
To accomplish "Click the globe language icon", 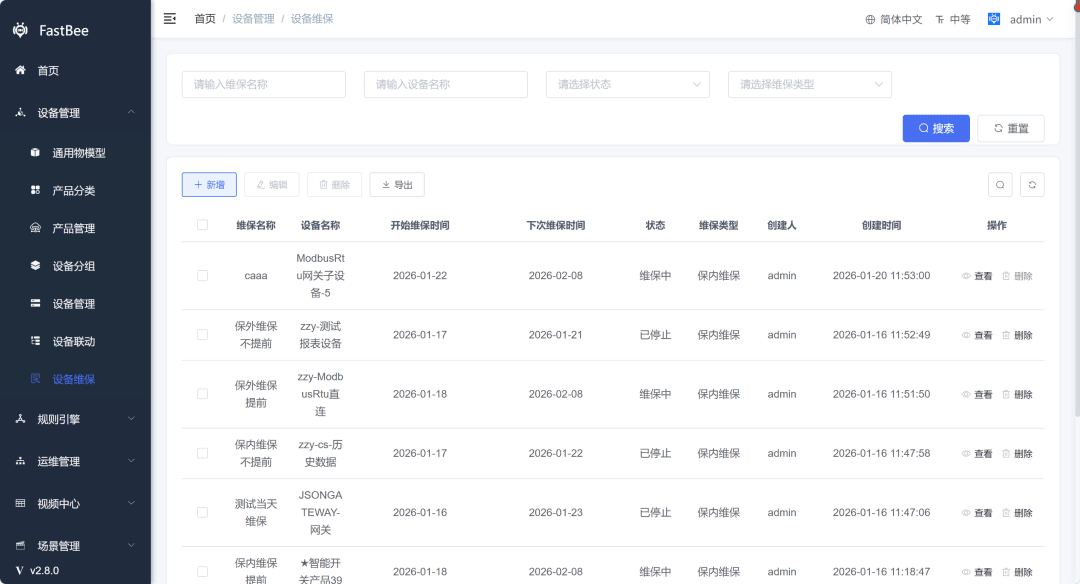I will 870,19.
